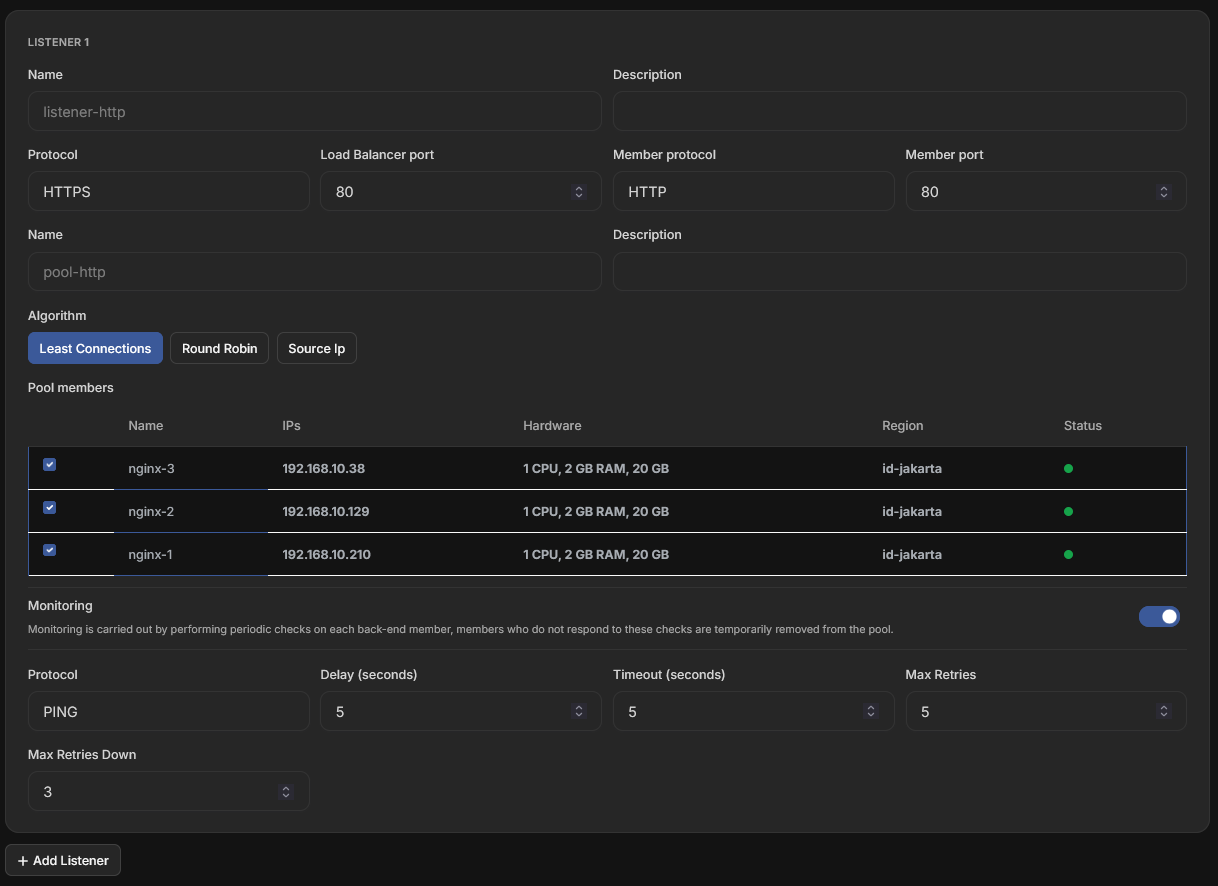Uncheck the nginx-3 pool member checkbox
This screenshot has width=1218, height=886.
pyautogui.click(x=49, y=464)
